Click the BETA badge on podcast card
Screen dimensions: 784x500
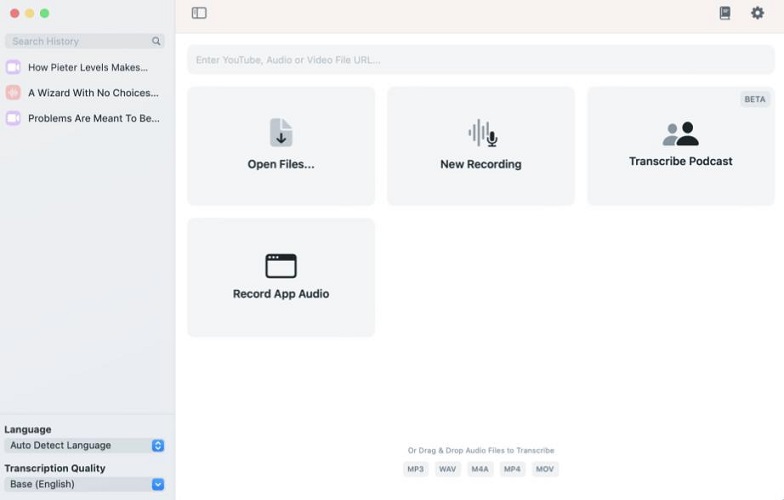click(755, 99)
